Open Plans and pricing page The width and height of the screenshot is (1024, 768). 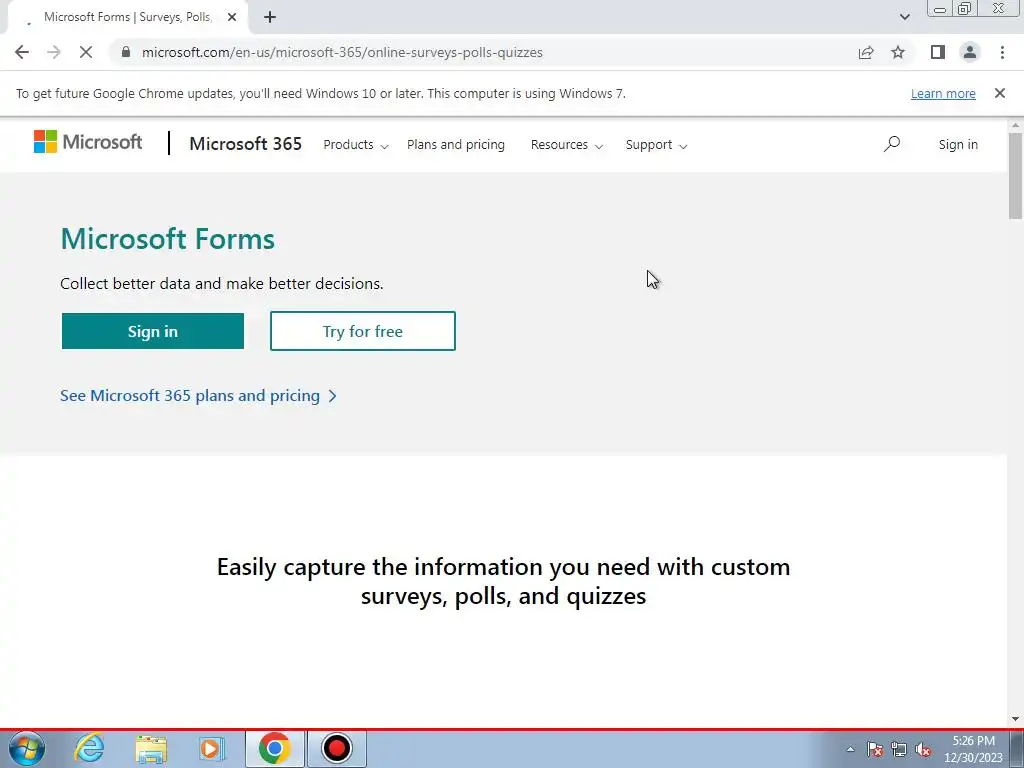456,144
